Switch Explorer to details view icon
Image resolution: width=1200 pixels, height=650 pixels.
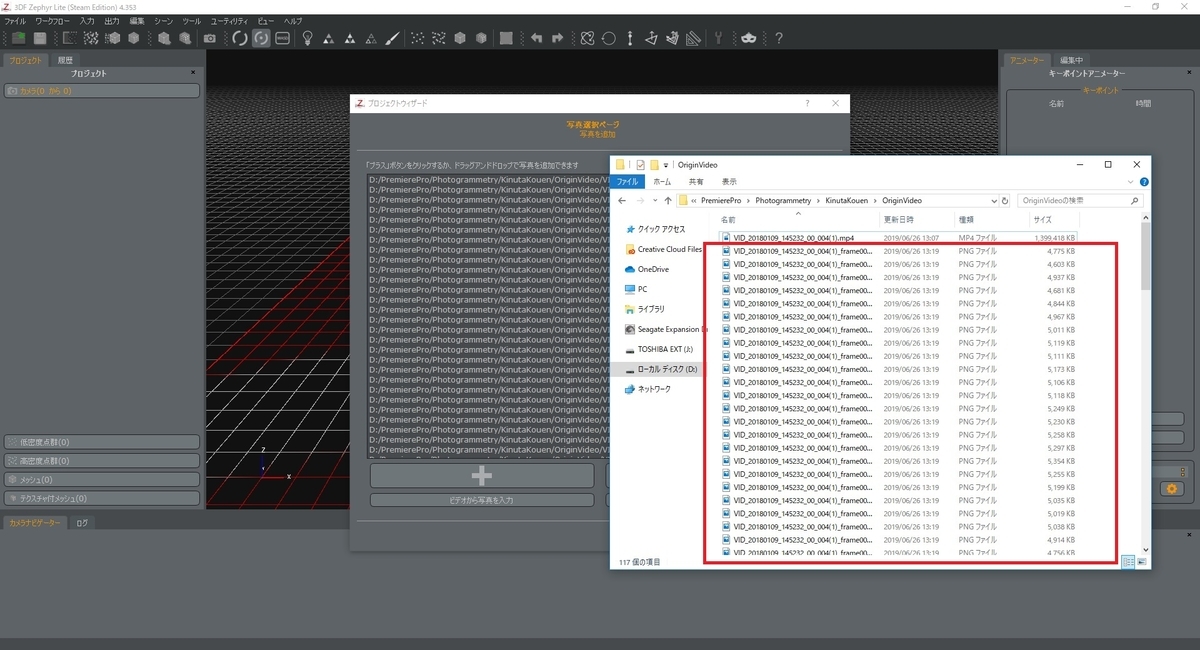click(1128, 562)
